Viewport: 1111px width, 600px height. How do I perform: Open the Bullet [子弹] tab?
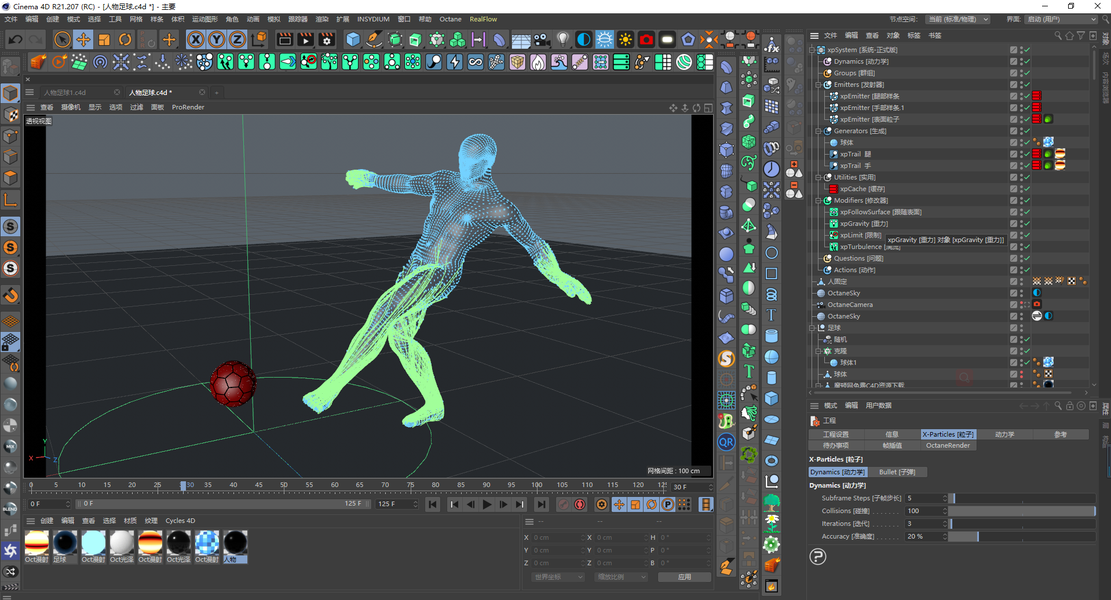click(x=897, y=472)
